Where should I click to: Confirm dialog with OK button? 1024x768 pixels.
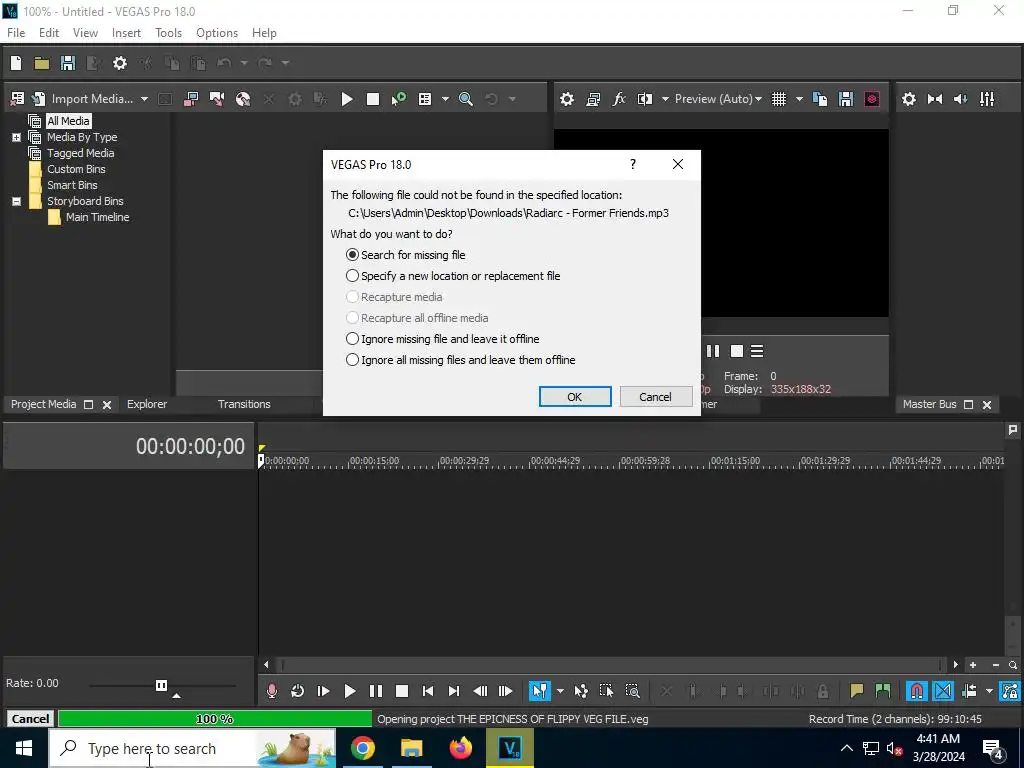click(x=575, y=396)
